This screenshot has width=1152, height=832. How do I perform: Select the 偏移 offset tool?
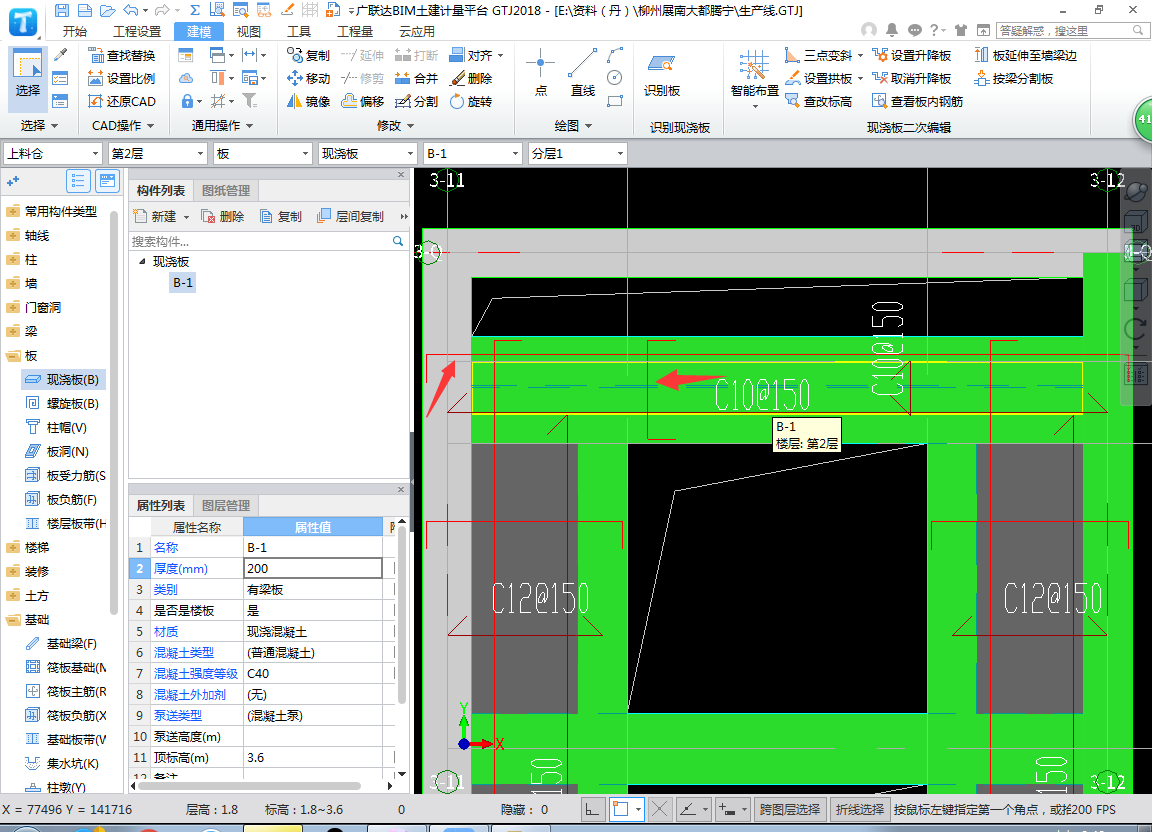click(363, 101)
